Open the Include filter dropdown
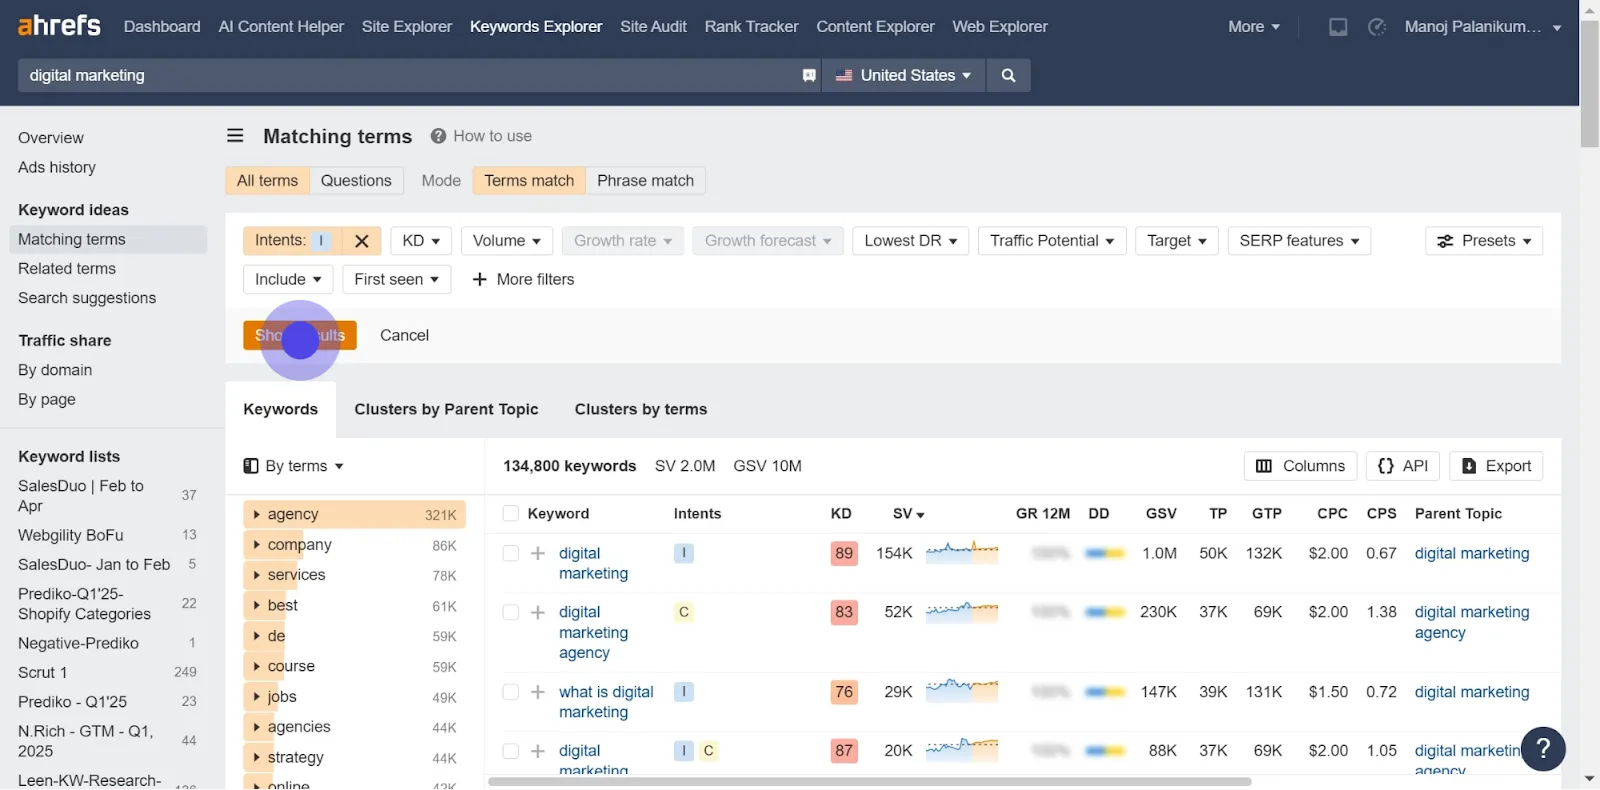The width and height of the screenshot is (1600, 790). tap(288, 279)
